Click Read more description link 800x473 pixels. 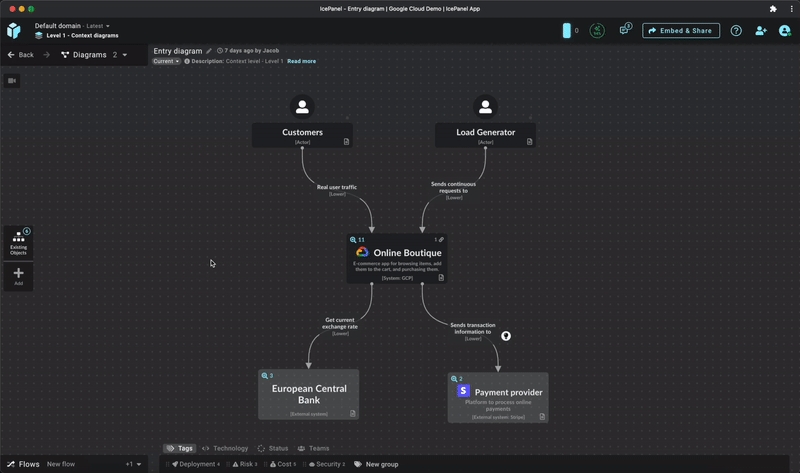[x=302, y=61]
